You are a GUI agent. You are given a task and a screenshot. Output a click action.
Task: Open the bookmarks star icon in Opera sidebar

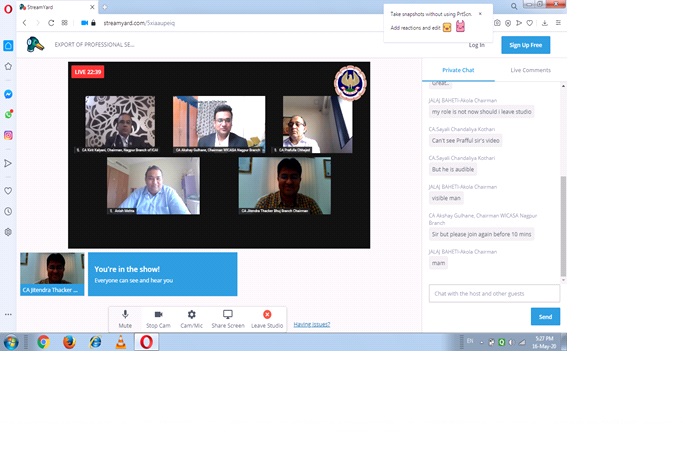click(8, 66)
